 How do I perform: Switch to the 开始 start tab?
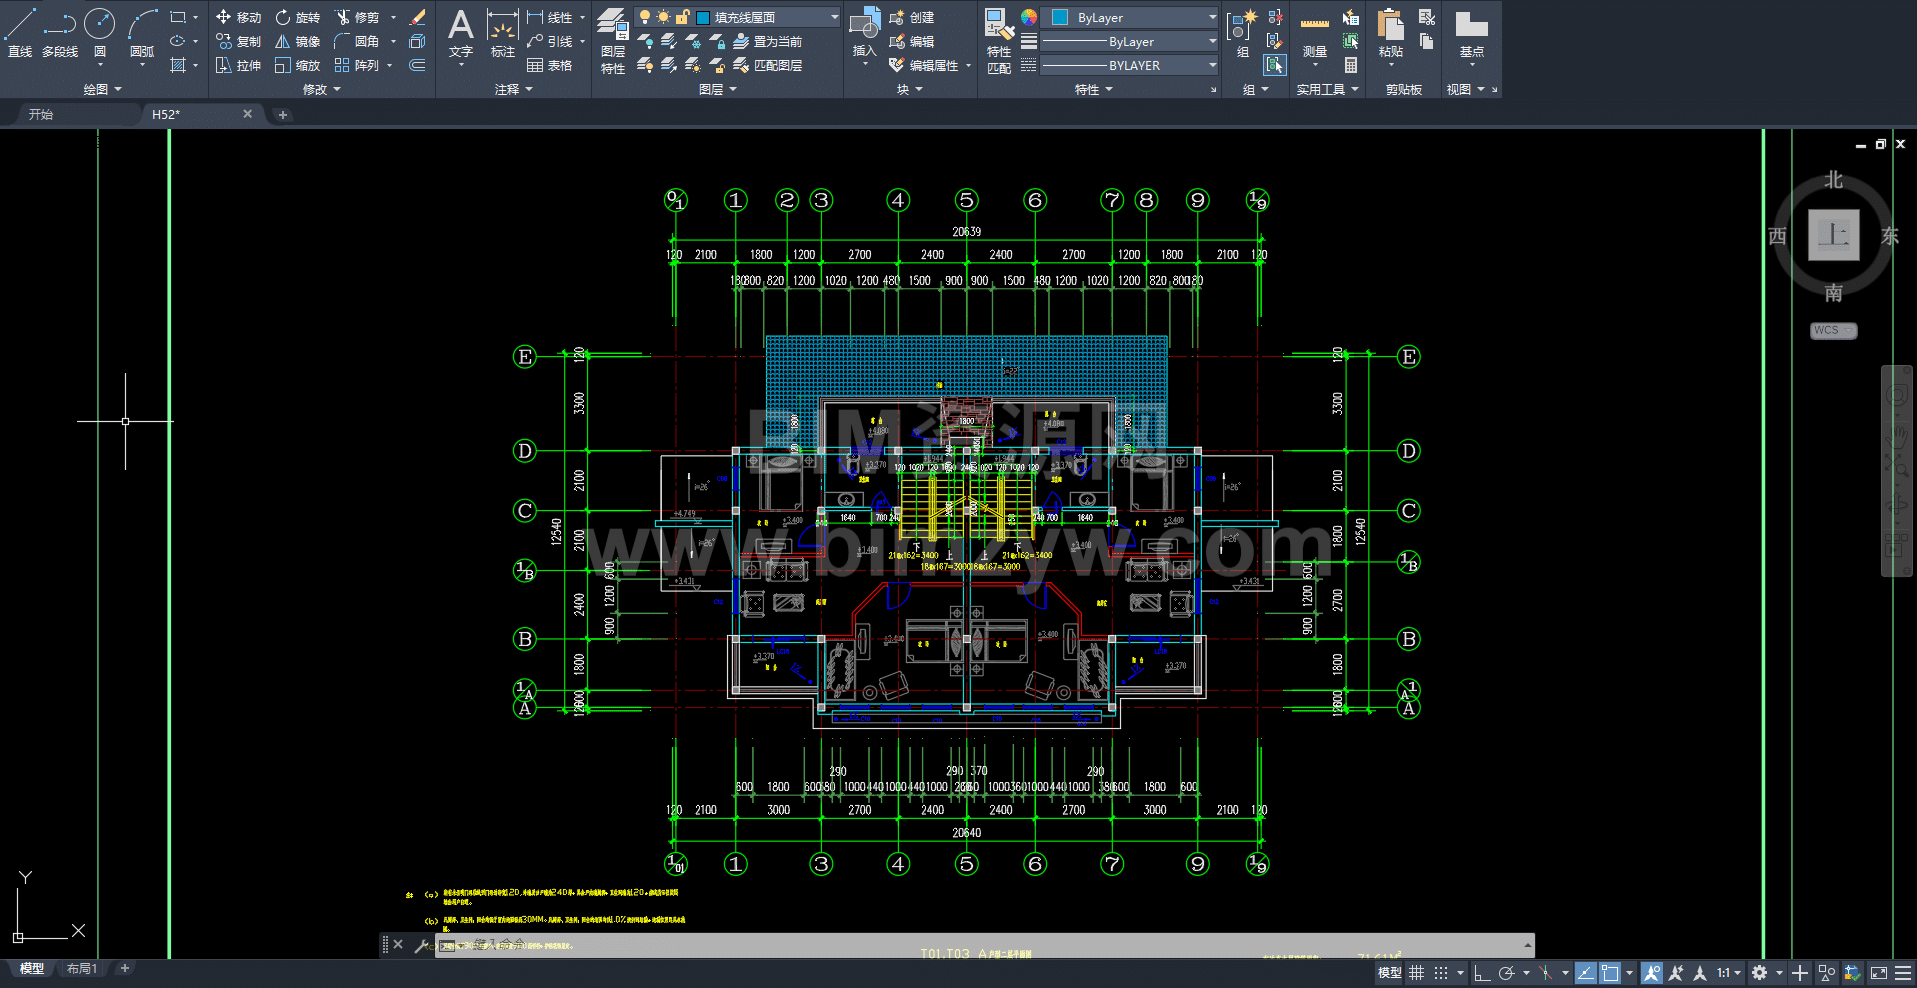click(41, 115)
